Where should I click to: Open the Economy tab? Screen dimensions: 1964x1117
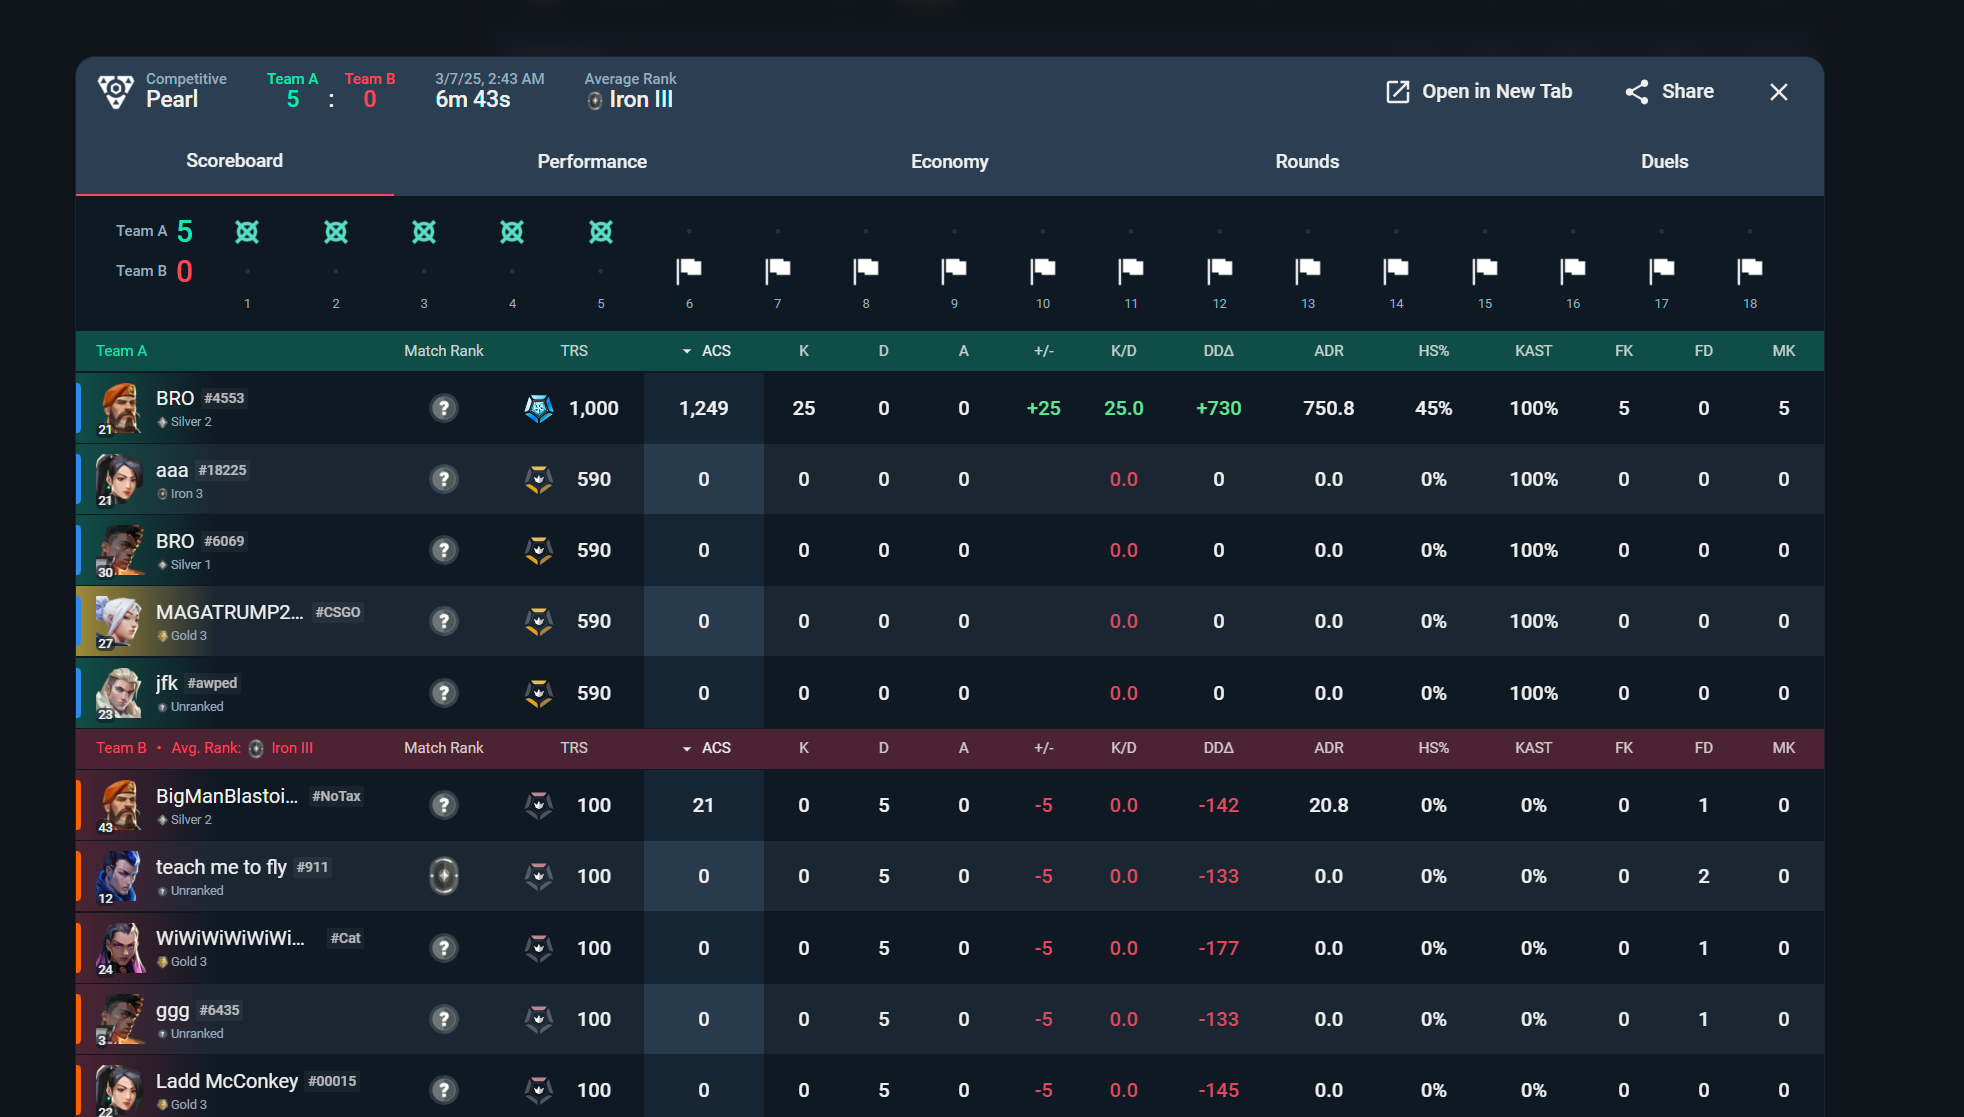click(949, 162)
